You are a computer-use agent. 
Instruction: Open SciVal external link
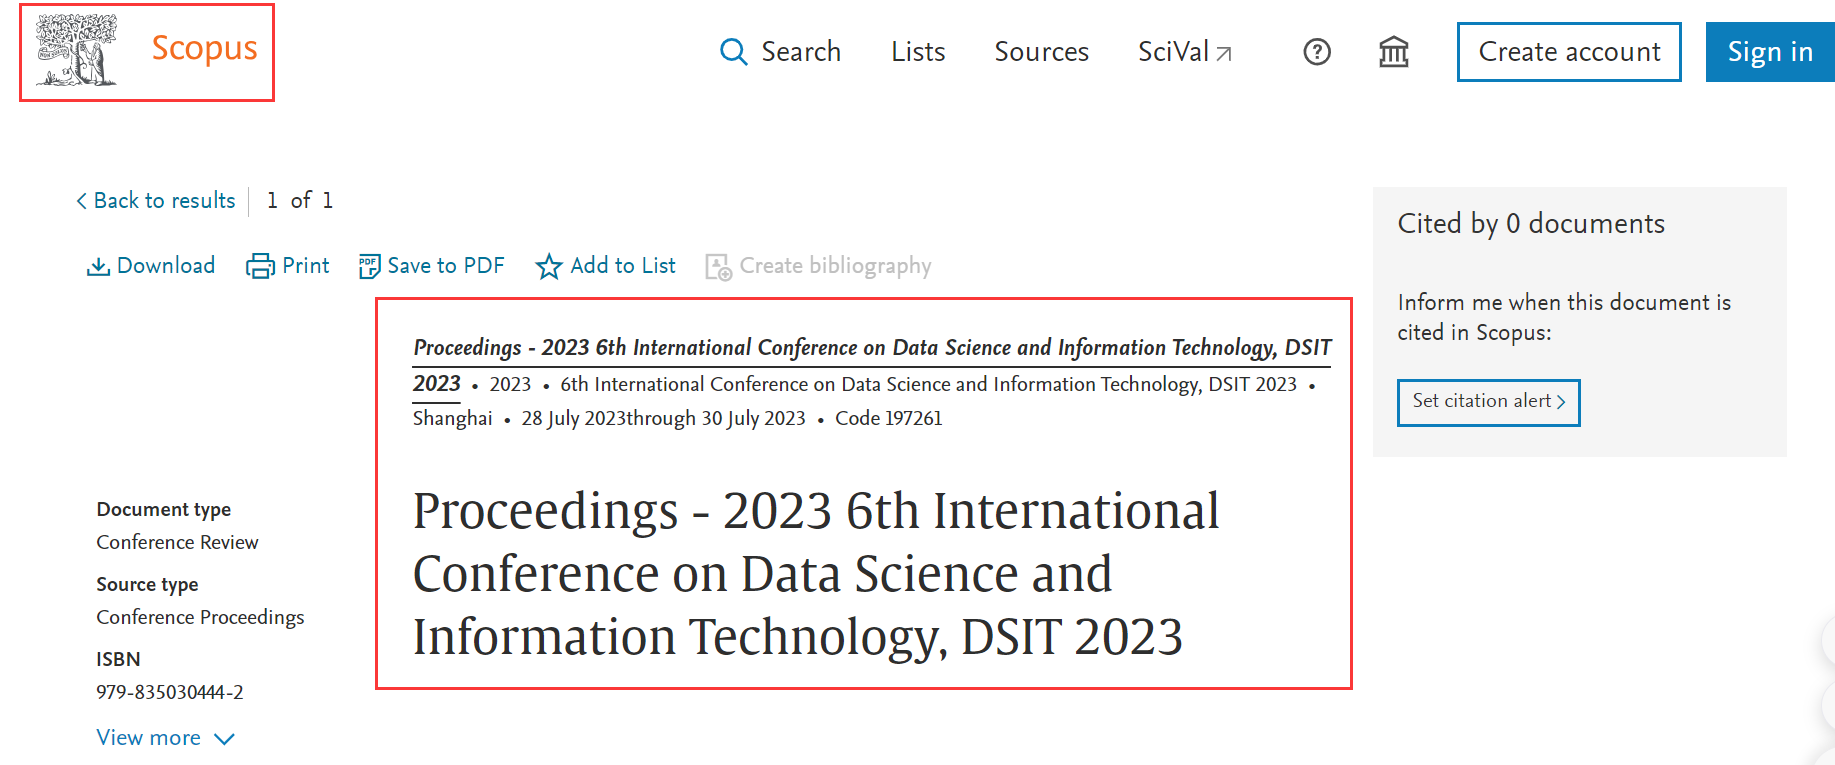(x=1184, y=52)
